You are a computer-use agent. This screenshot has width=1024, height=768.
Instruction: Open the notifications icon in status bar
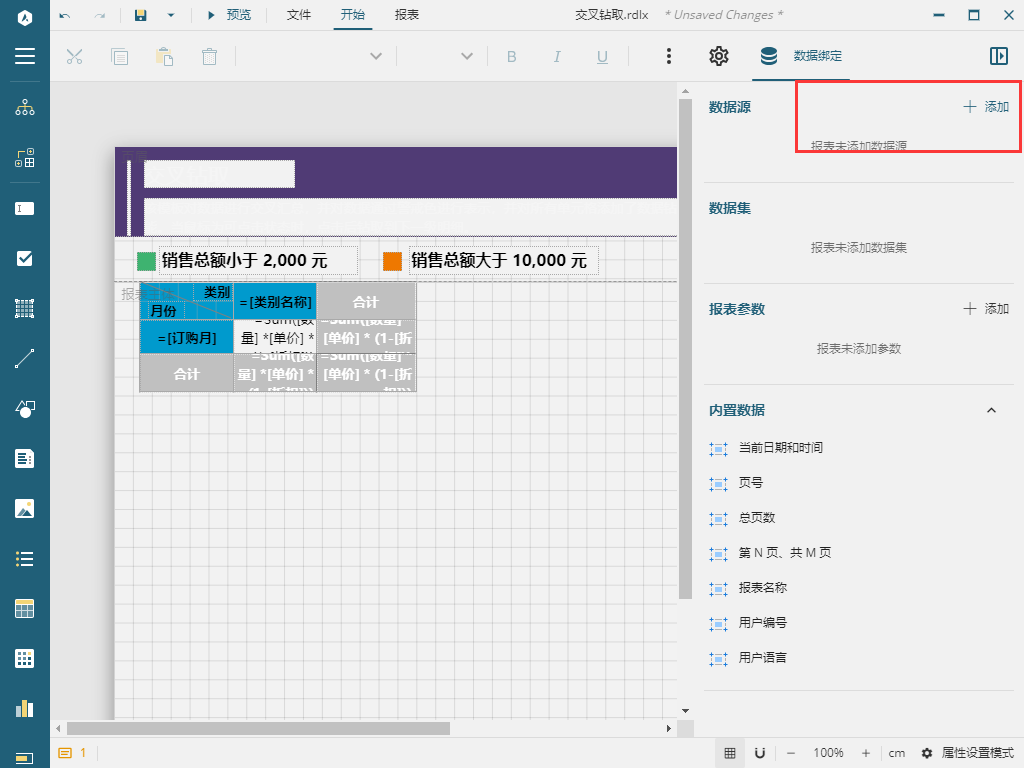65,753
